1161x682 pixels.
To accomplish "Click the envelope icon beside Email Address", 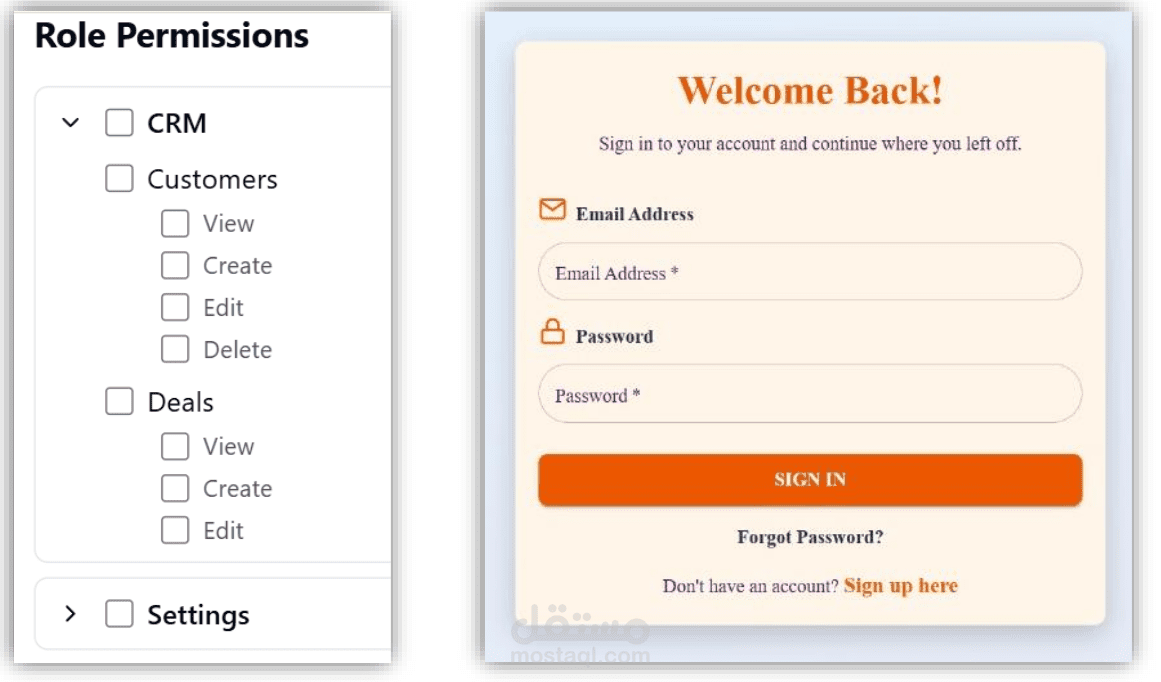I will click(x=552, y=209).
